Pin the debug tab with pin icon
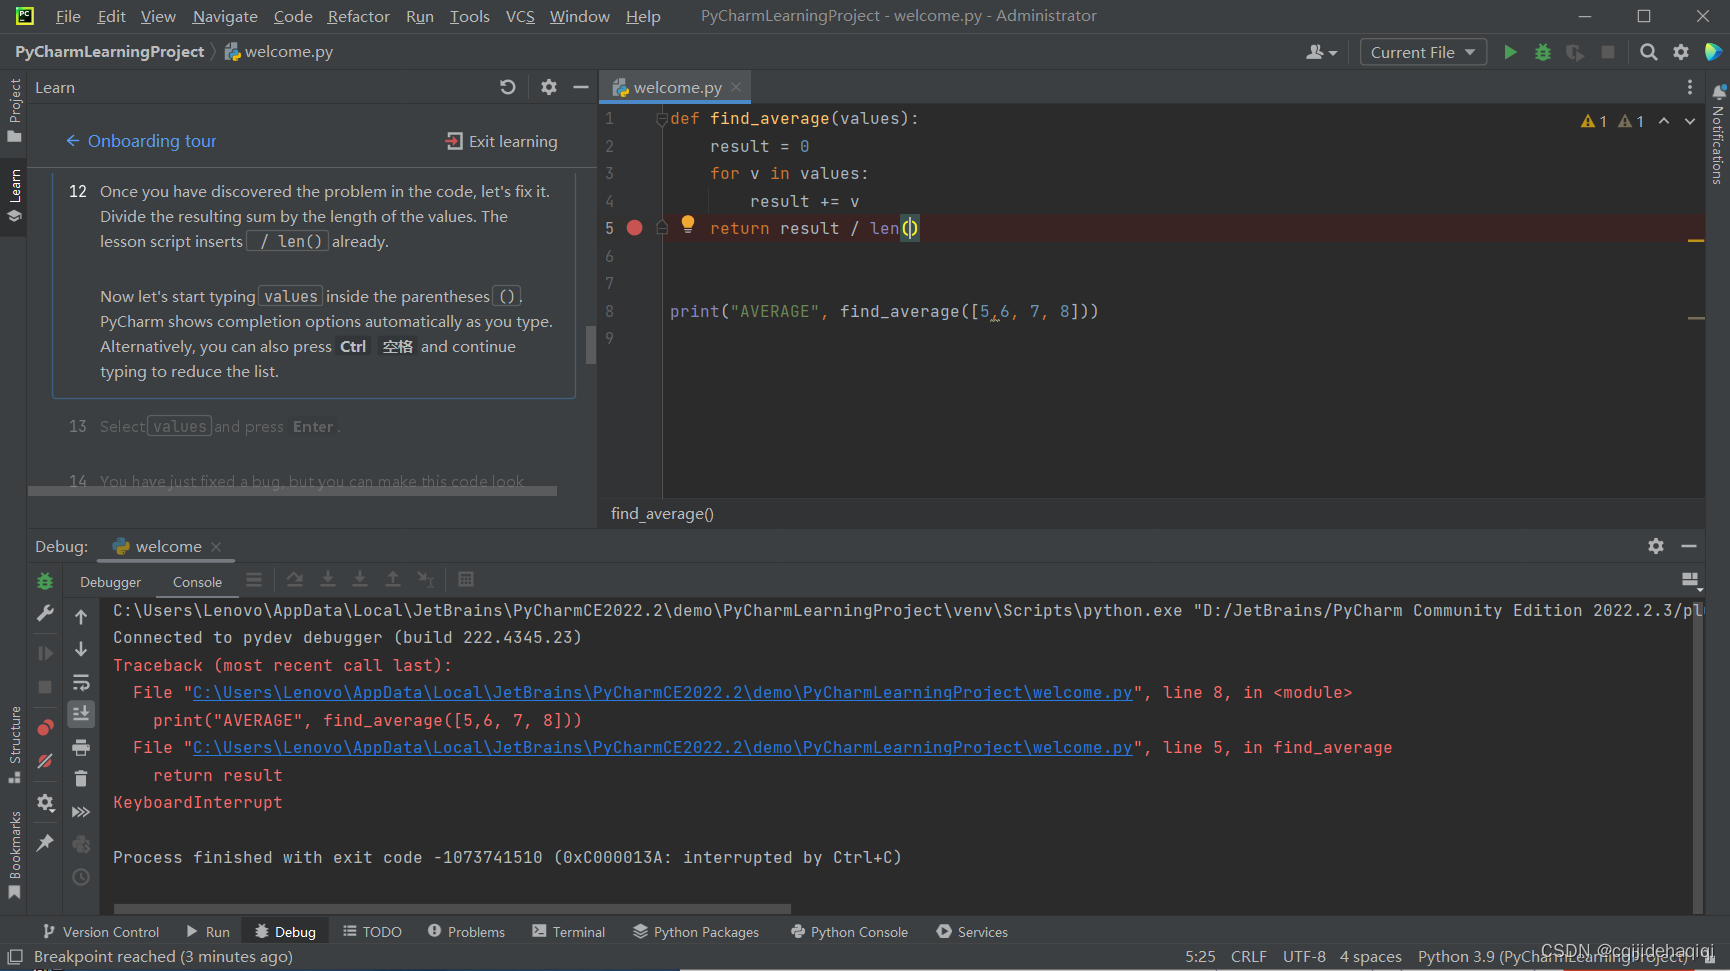 [45, 843]
